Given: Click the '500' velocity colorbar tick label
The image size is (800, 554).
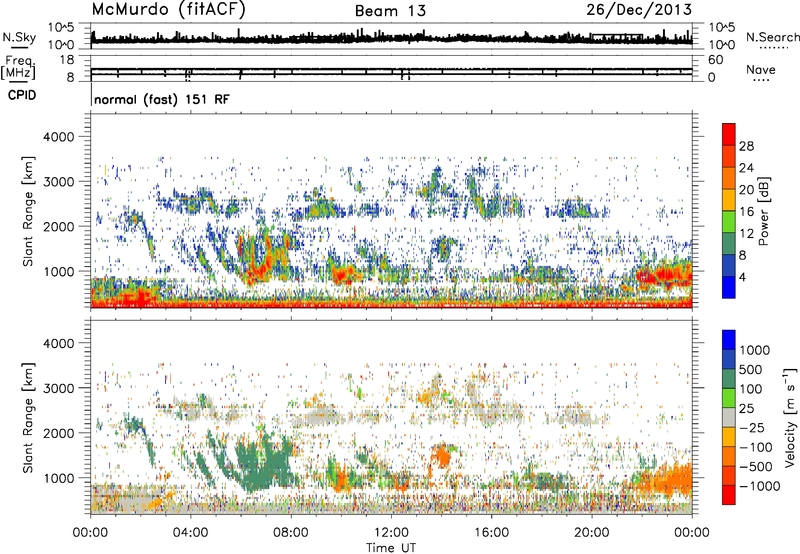Looking at the screenshot, I should (x=750, y=369).
